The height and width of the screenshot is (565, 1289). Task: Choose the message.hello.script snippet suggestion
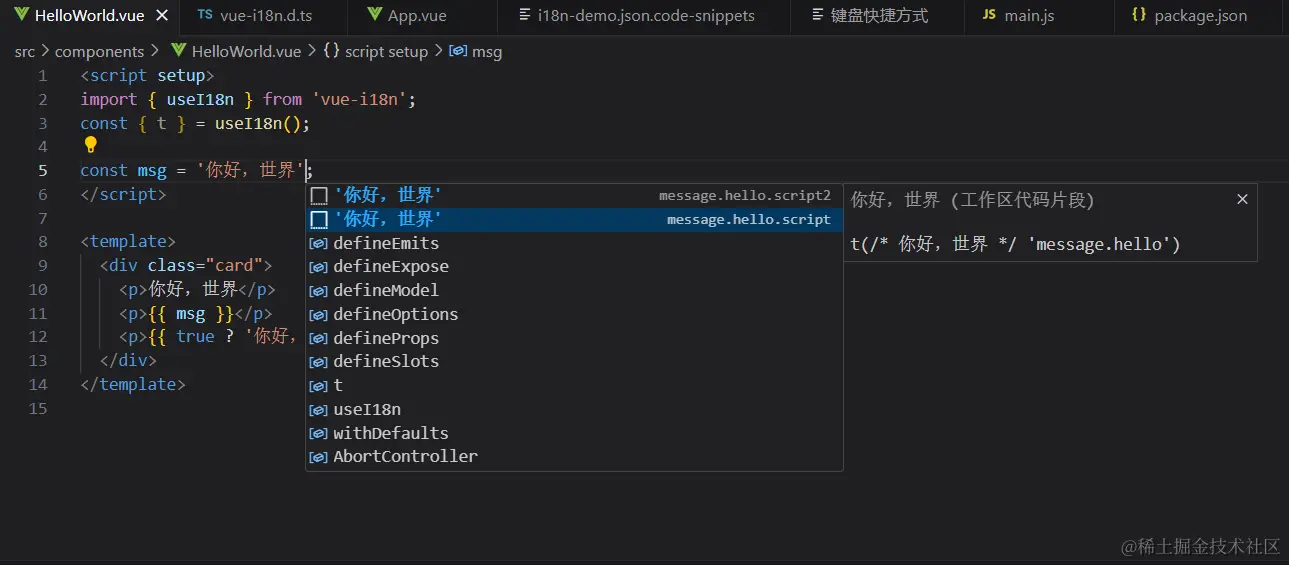[573, 219]
